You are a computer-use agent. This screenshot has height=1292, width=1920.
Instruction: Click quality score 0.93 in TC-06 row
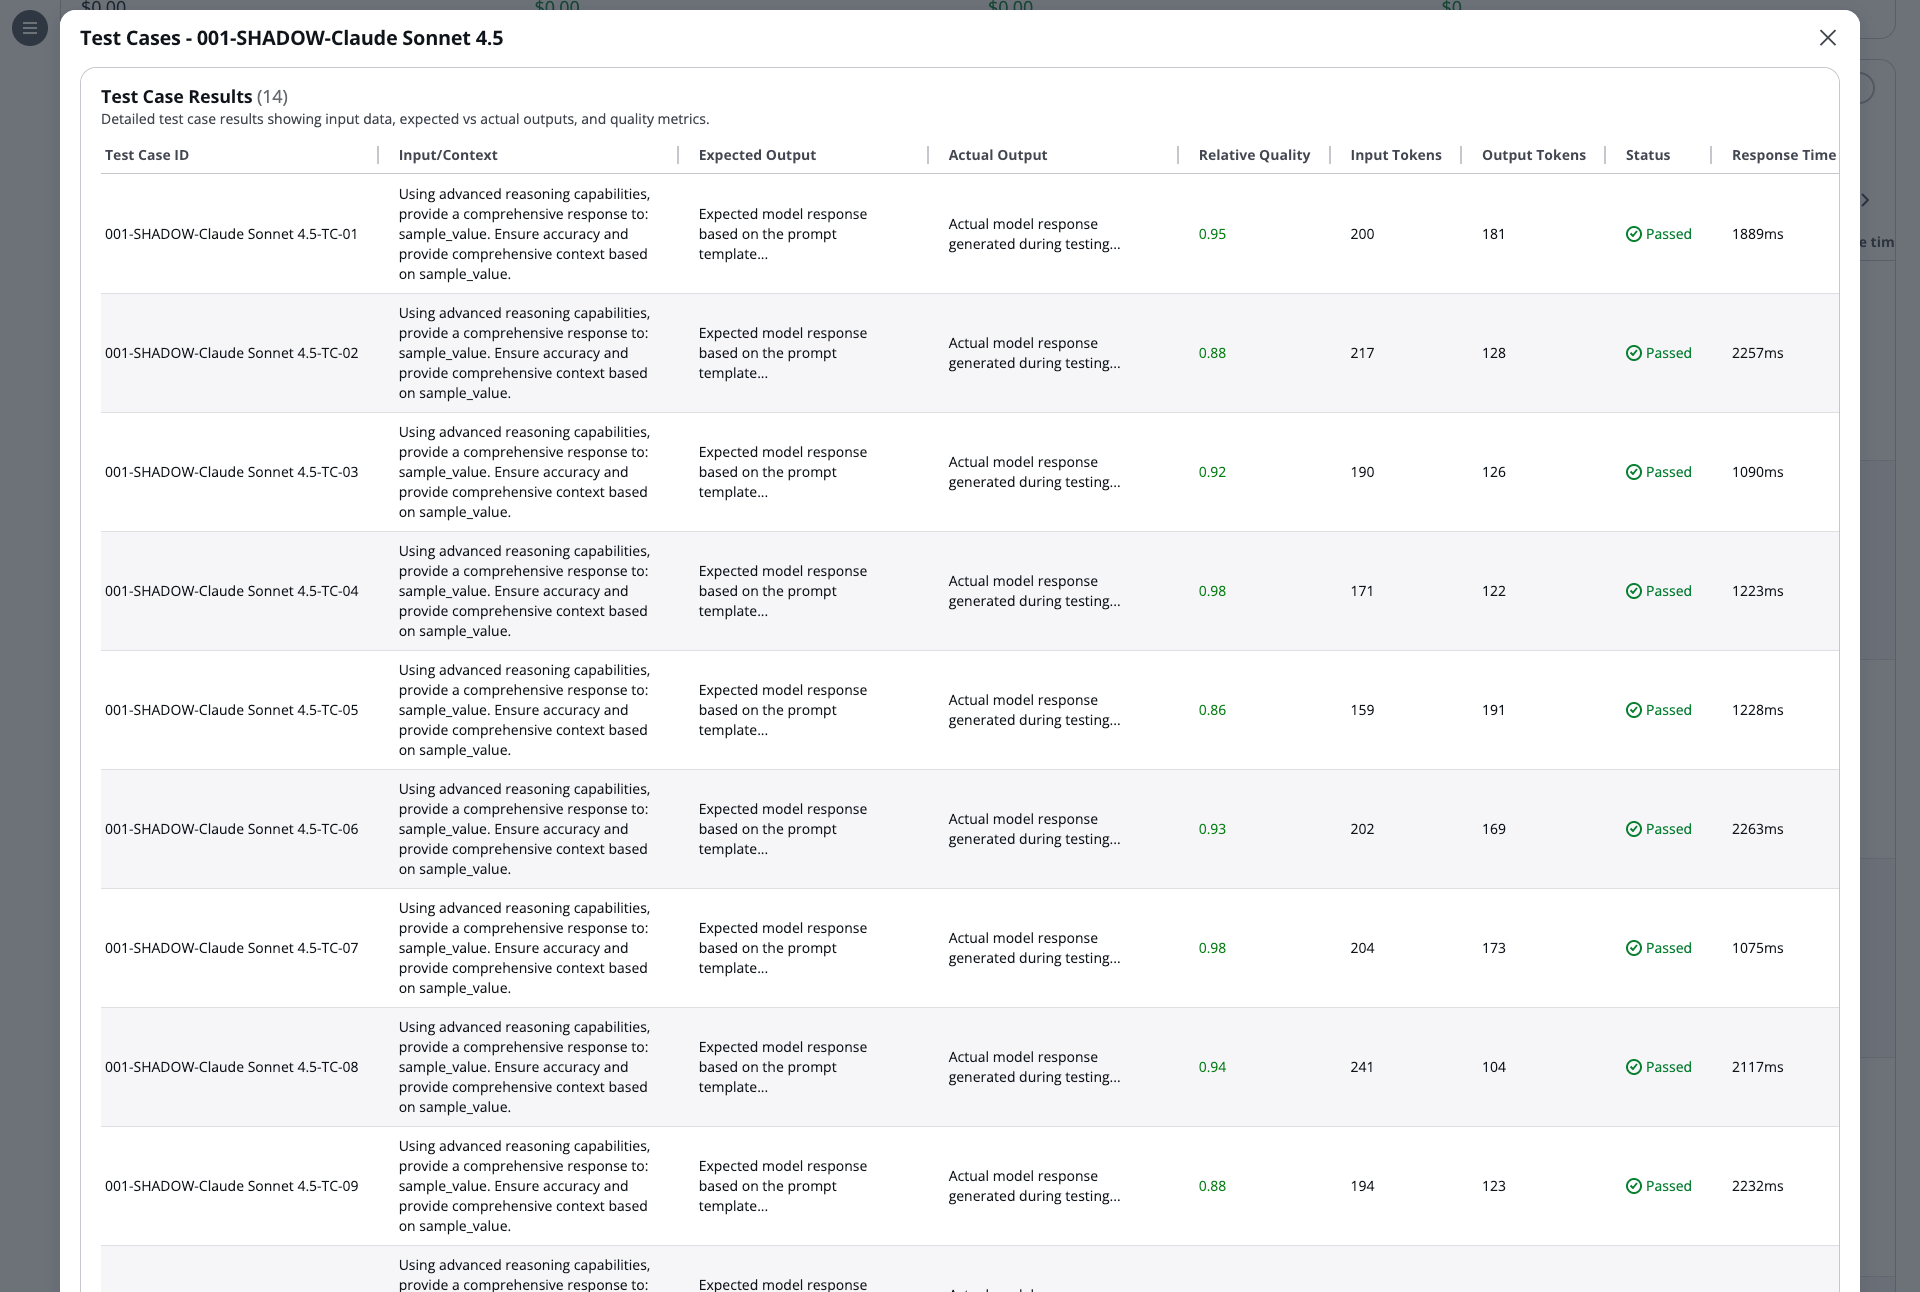click(1212, 829)
